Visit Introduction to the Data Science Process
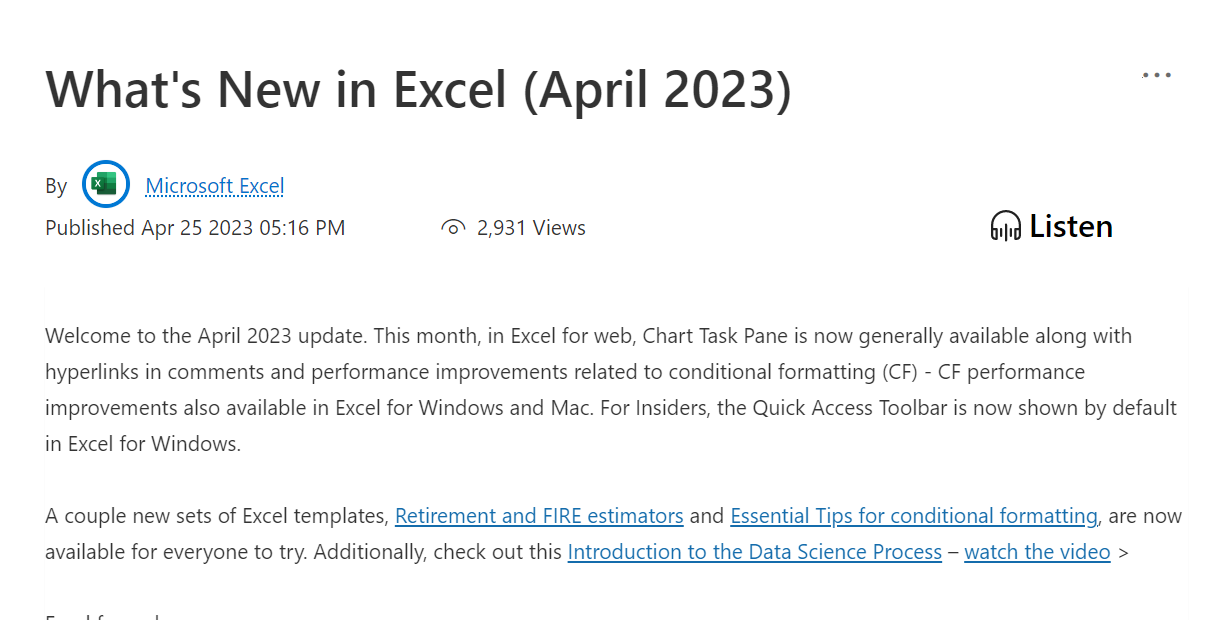 pyautogui.click(x=754, y=551)
